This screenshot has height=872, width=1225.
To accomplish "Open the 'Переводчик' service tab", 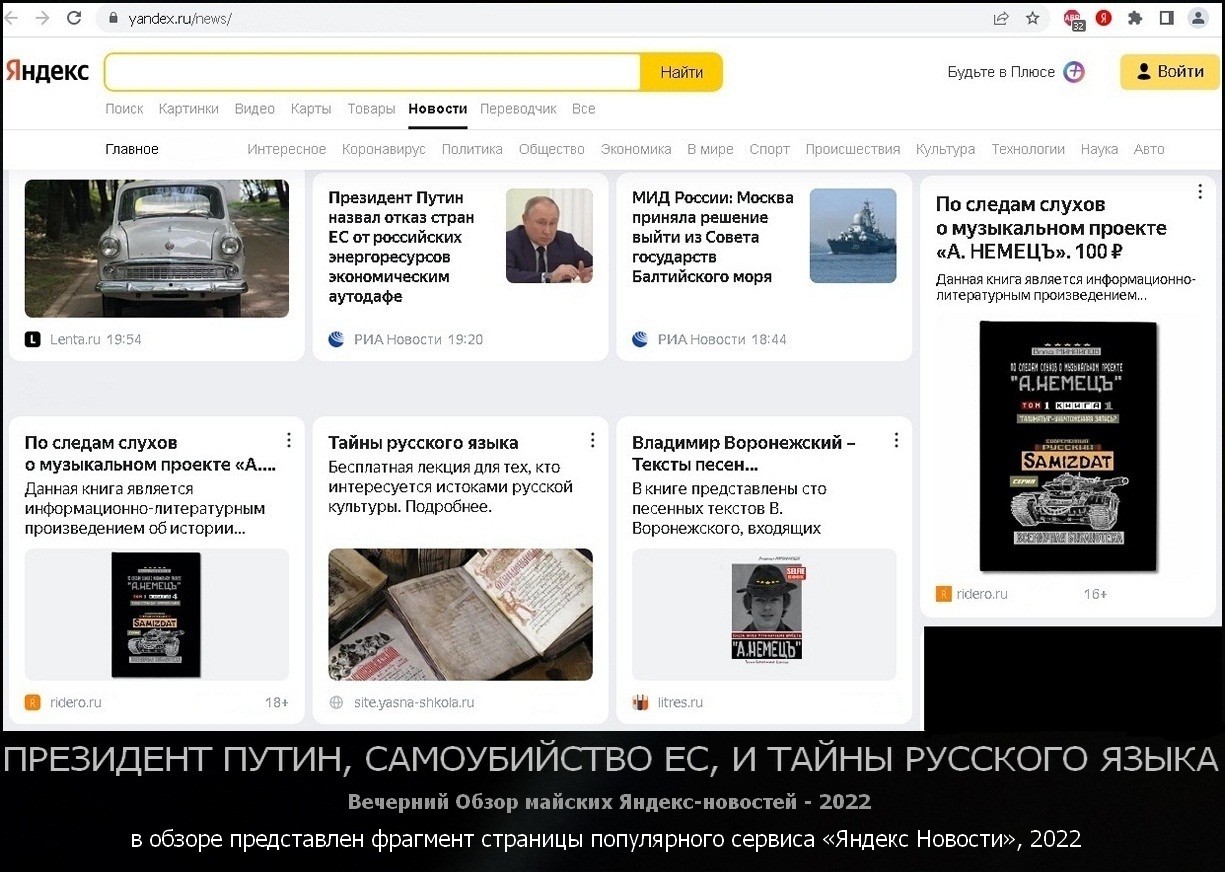I will pyautogui.click(x=518, y=109).
